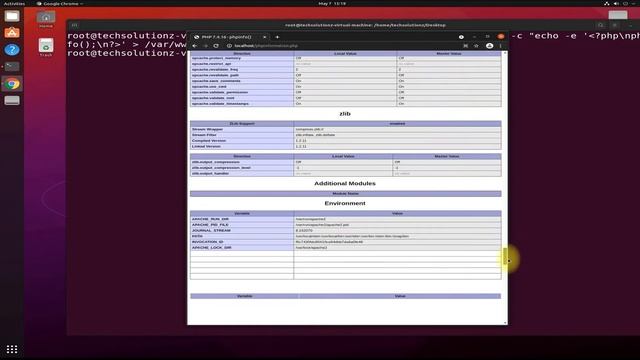This screenshot has width=640, height=360.
Task: Click the incognito-style indicator icon in Chrome title bar
Action: pos(461,37)
